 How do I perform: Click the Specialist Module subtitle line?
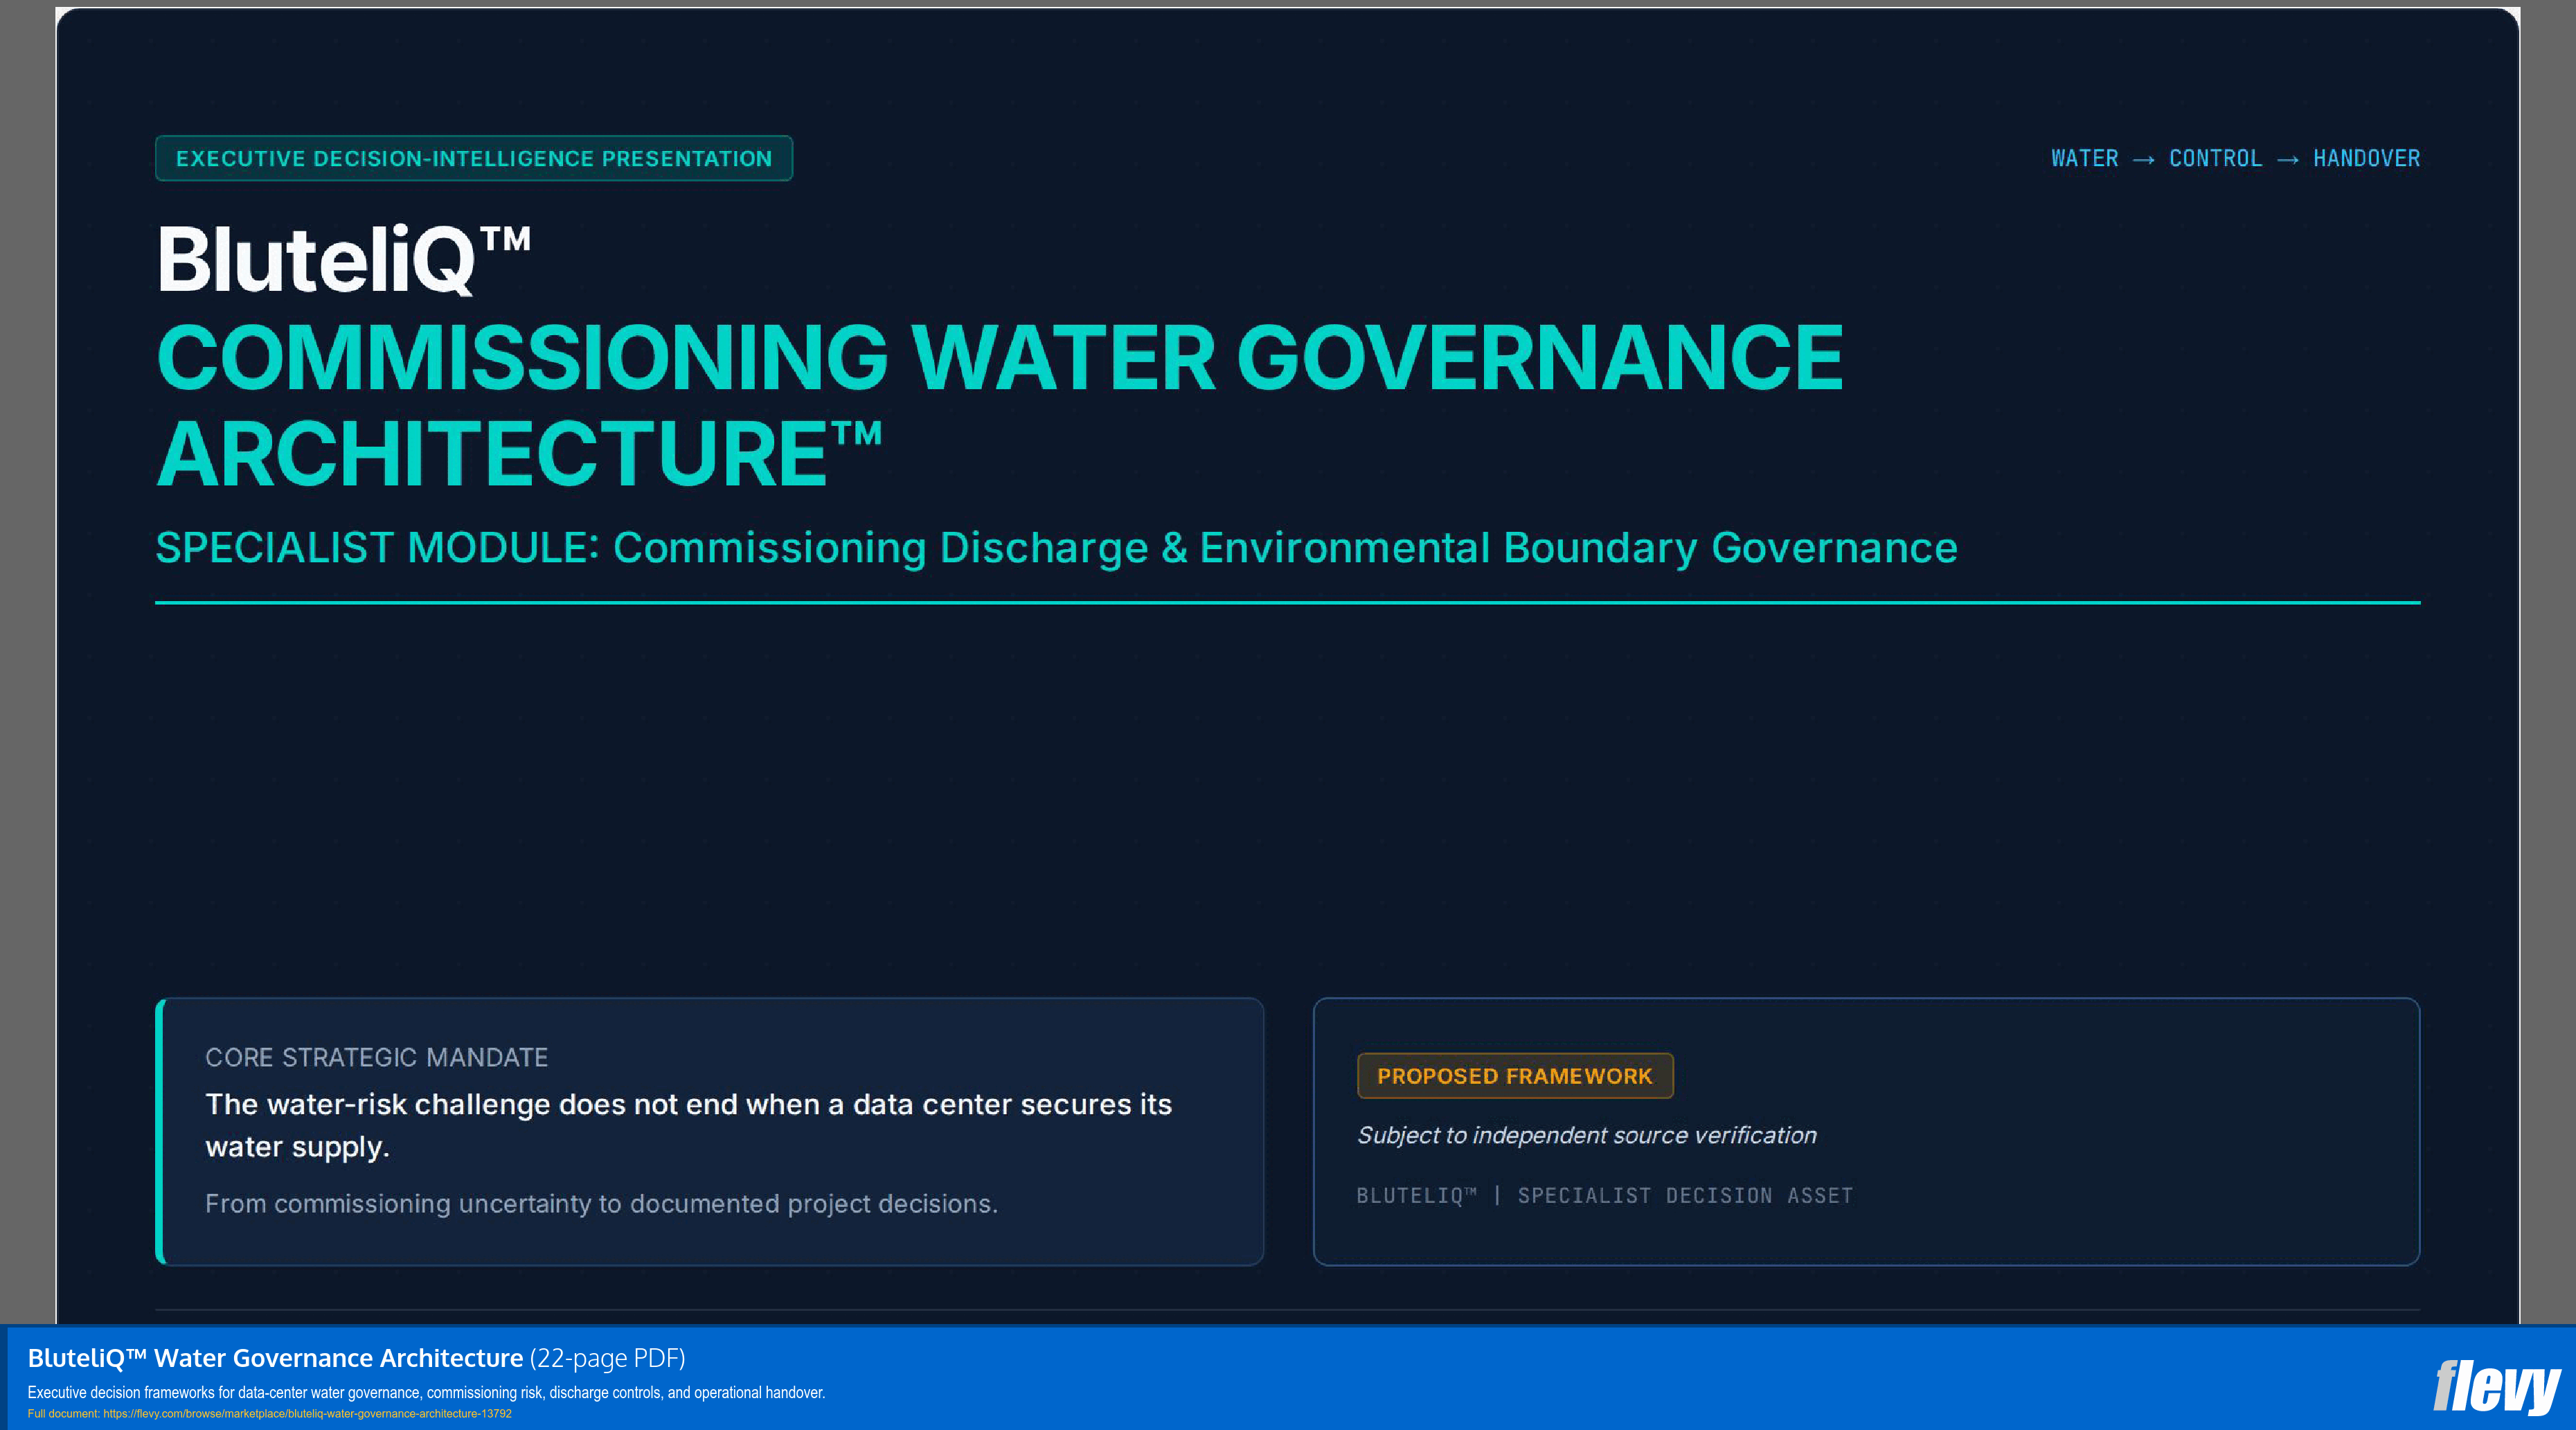[1056, 548]
